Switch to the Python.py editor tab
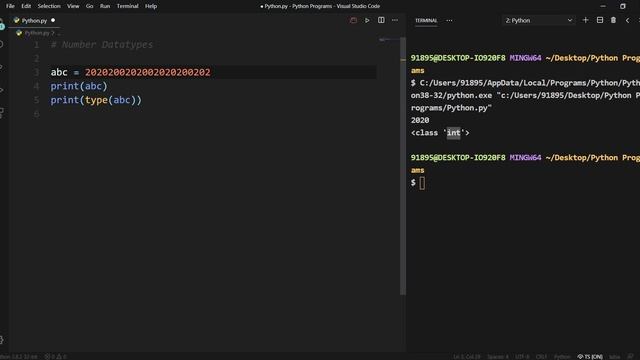640x360 pixels. [x=34, y=20]
